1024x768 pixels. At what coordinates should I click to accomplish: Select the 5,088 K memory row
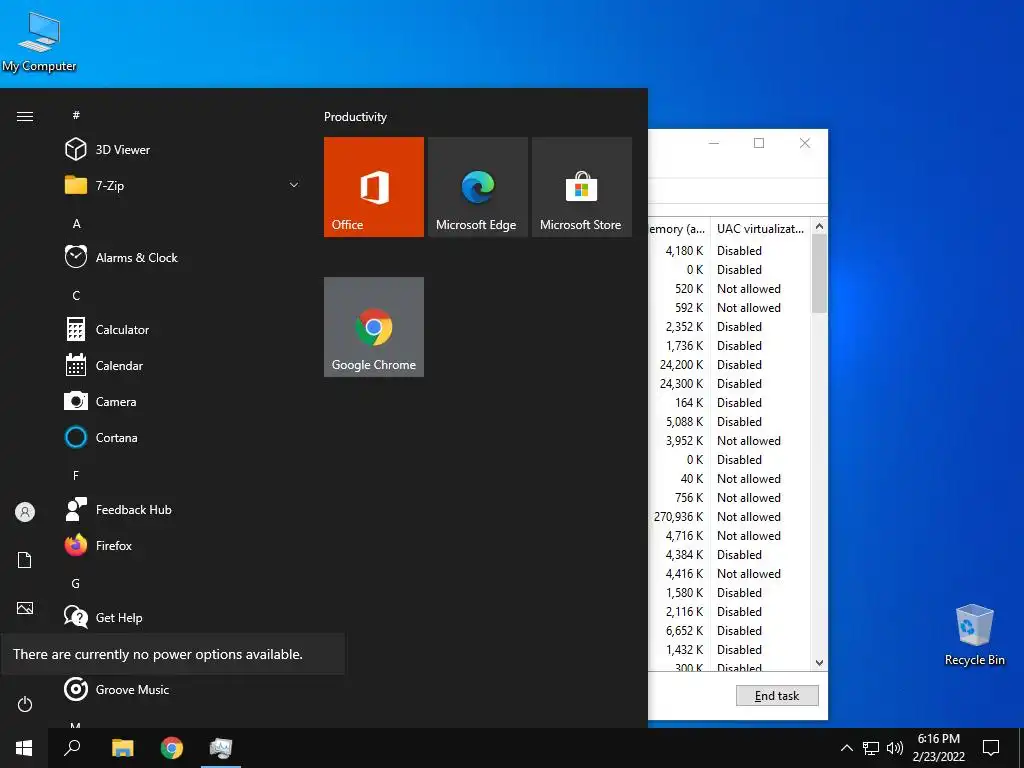coord(684,422)
